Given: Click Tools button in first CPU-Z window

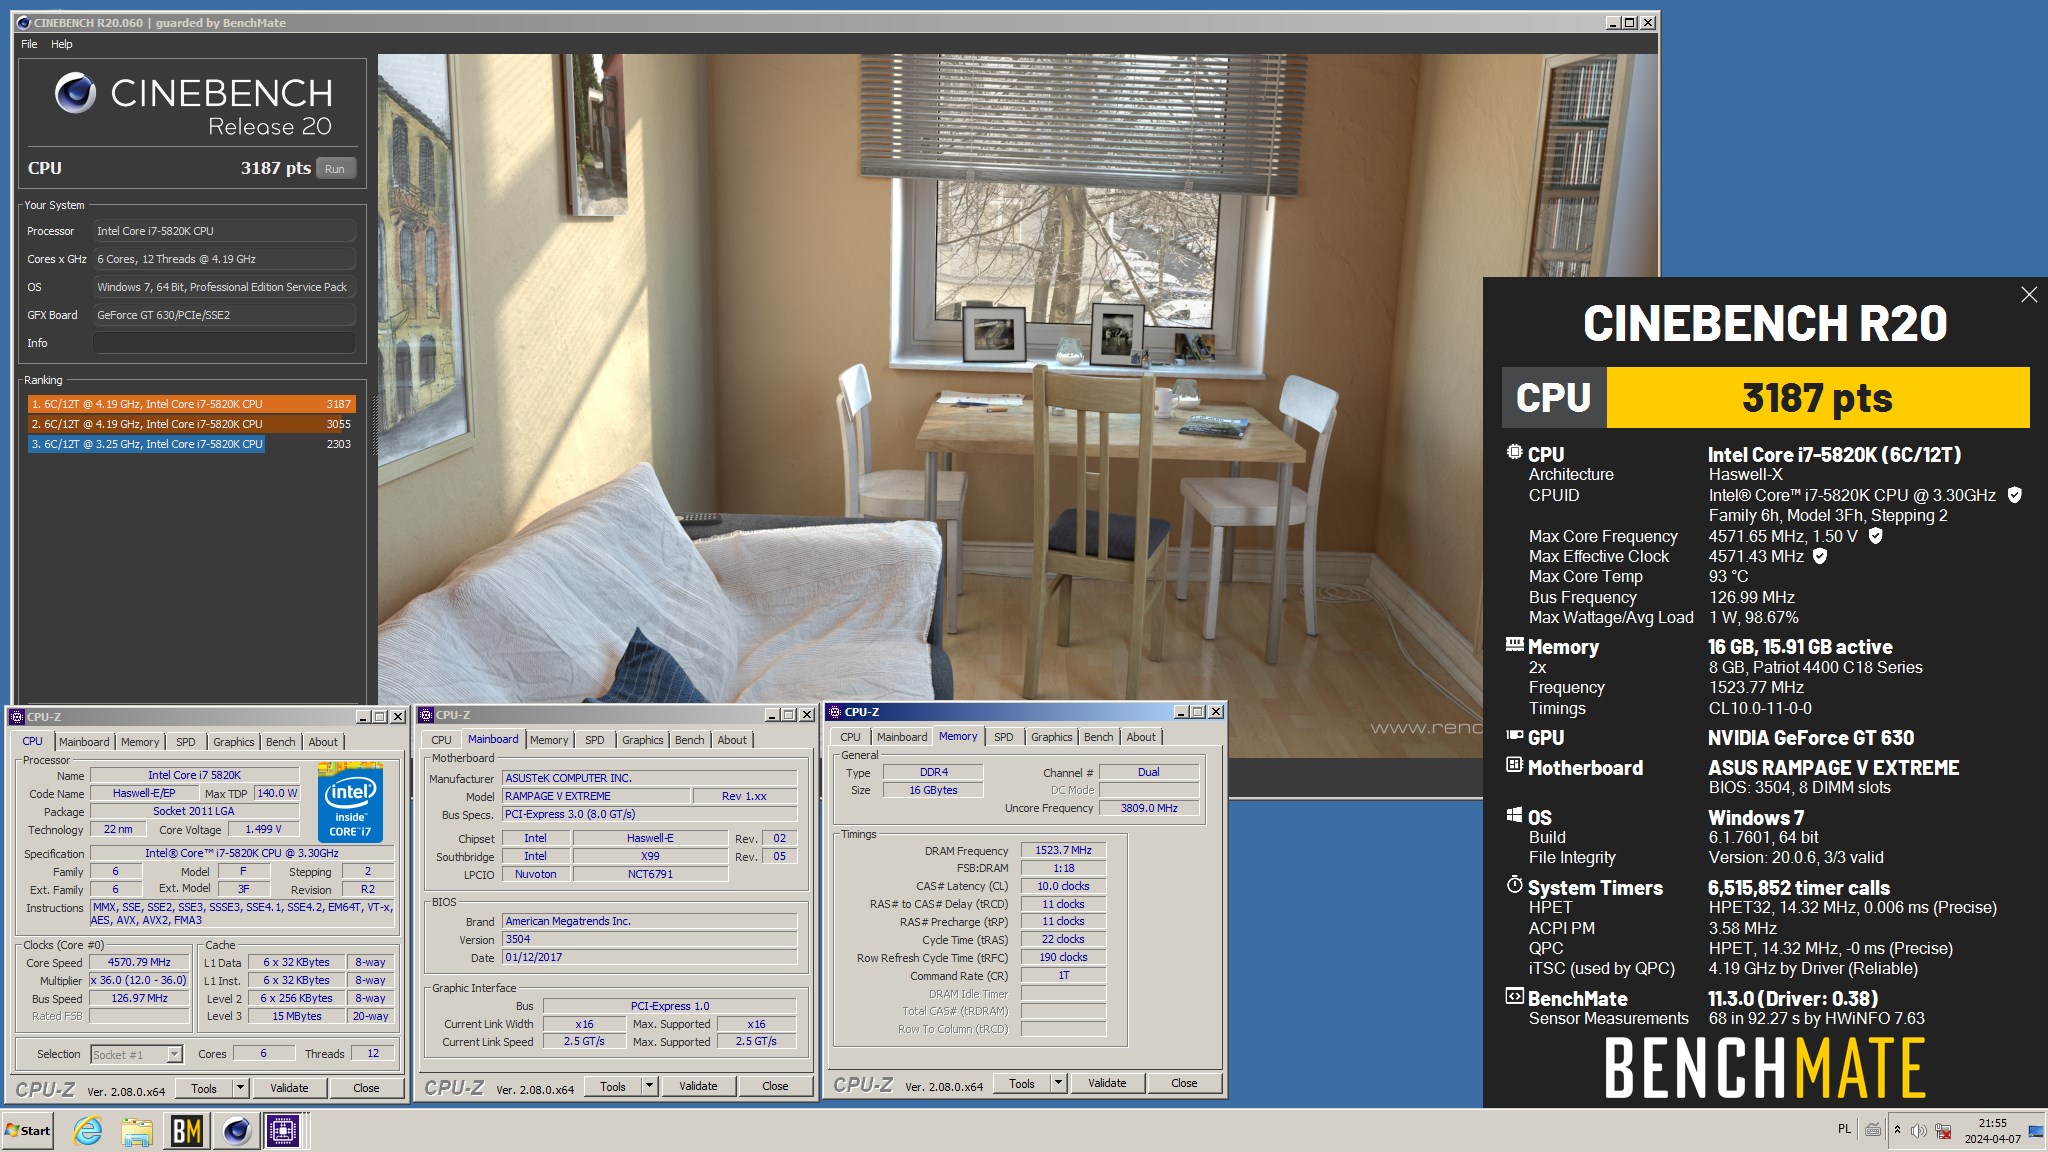Looking at the screenshot, I should [x=204, y=1088].
